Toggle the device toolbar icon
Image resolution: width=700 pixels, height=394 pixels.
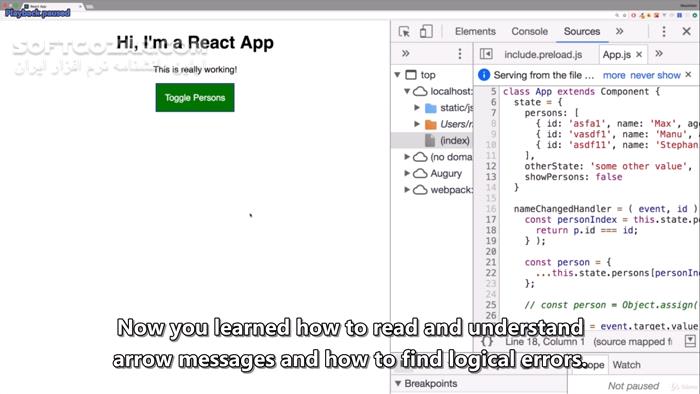coord(426,32)
